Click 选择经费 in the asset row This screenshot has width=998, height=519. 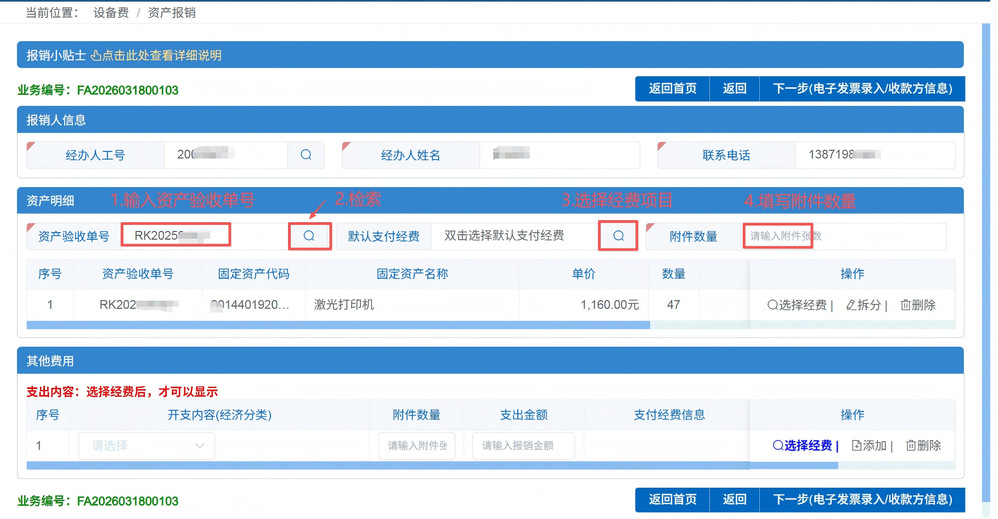(x=797, y=305)
